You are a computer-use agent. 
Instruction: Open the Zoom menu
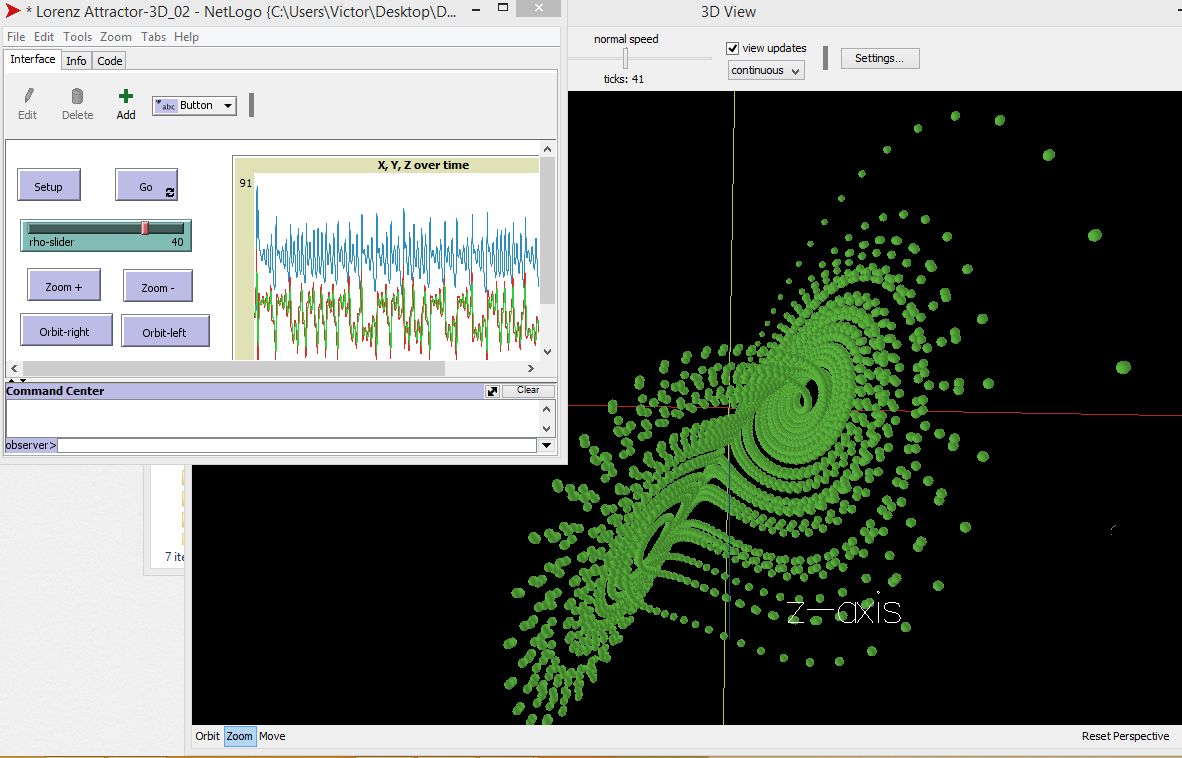tap(115, 36)
